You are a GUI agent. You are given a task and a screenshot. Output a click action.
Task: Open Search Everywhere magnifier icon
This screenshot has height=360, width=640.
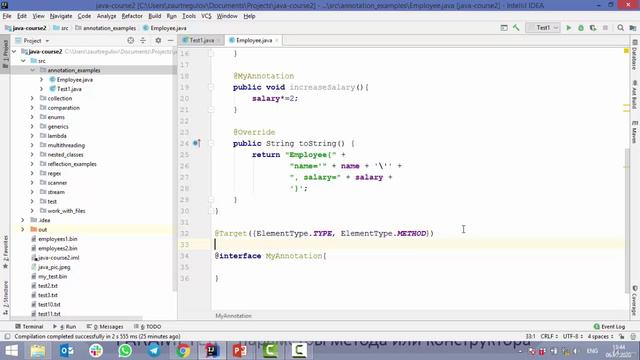pyautogui.click(x=620, y=28)
